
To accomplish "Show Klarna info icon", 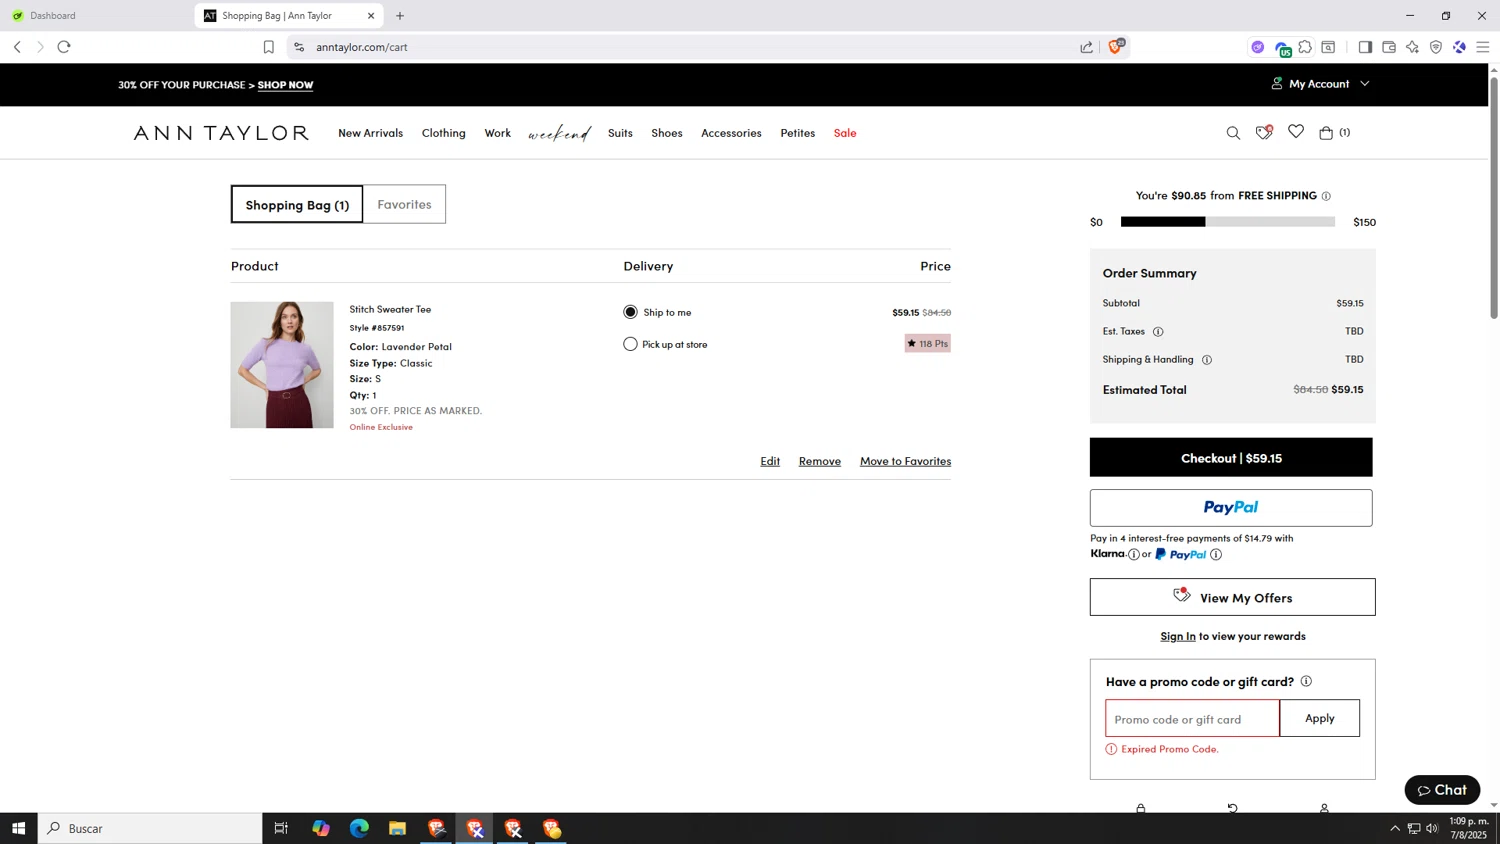I will (1133, 554).
